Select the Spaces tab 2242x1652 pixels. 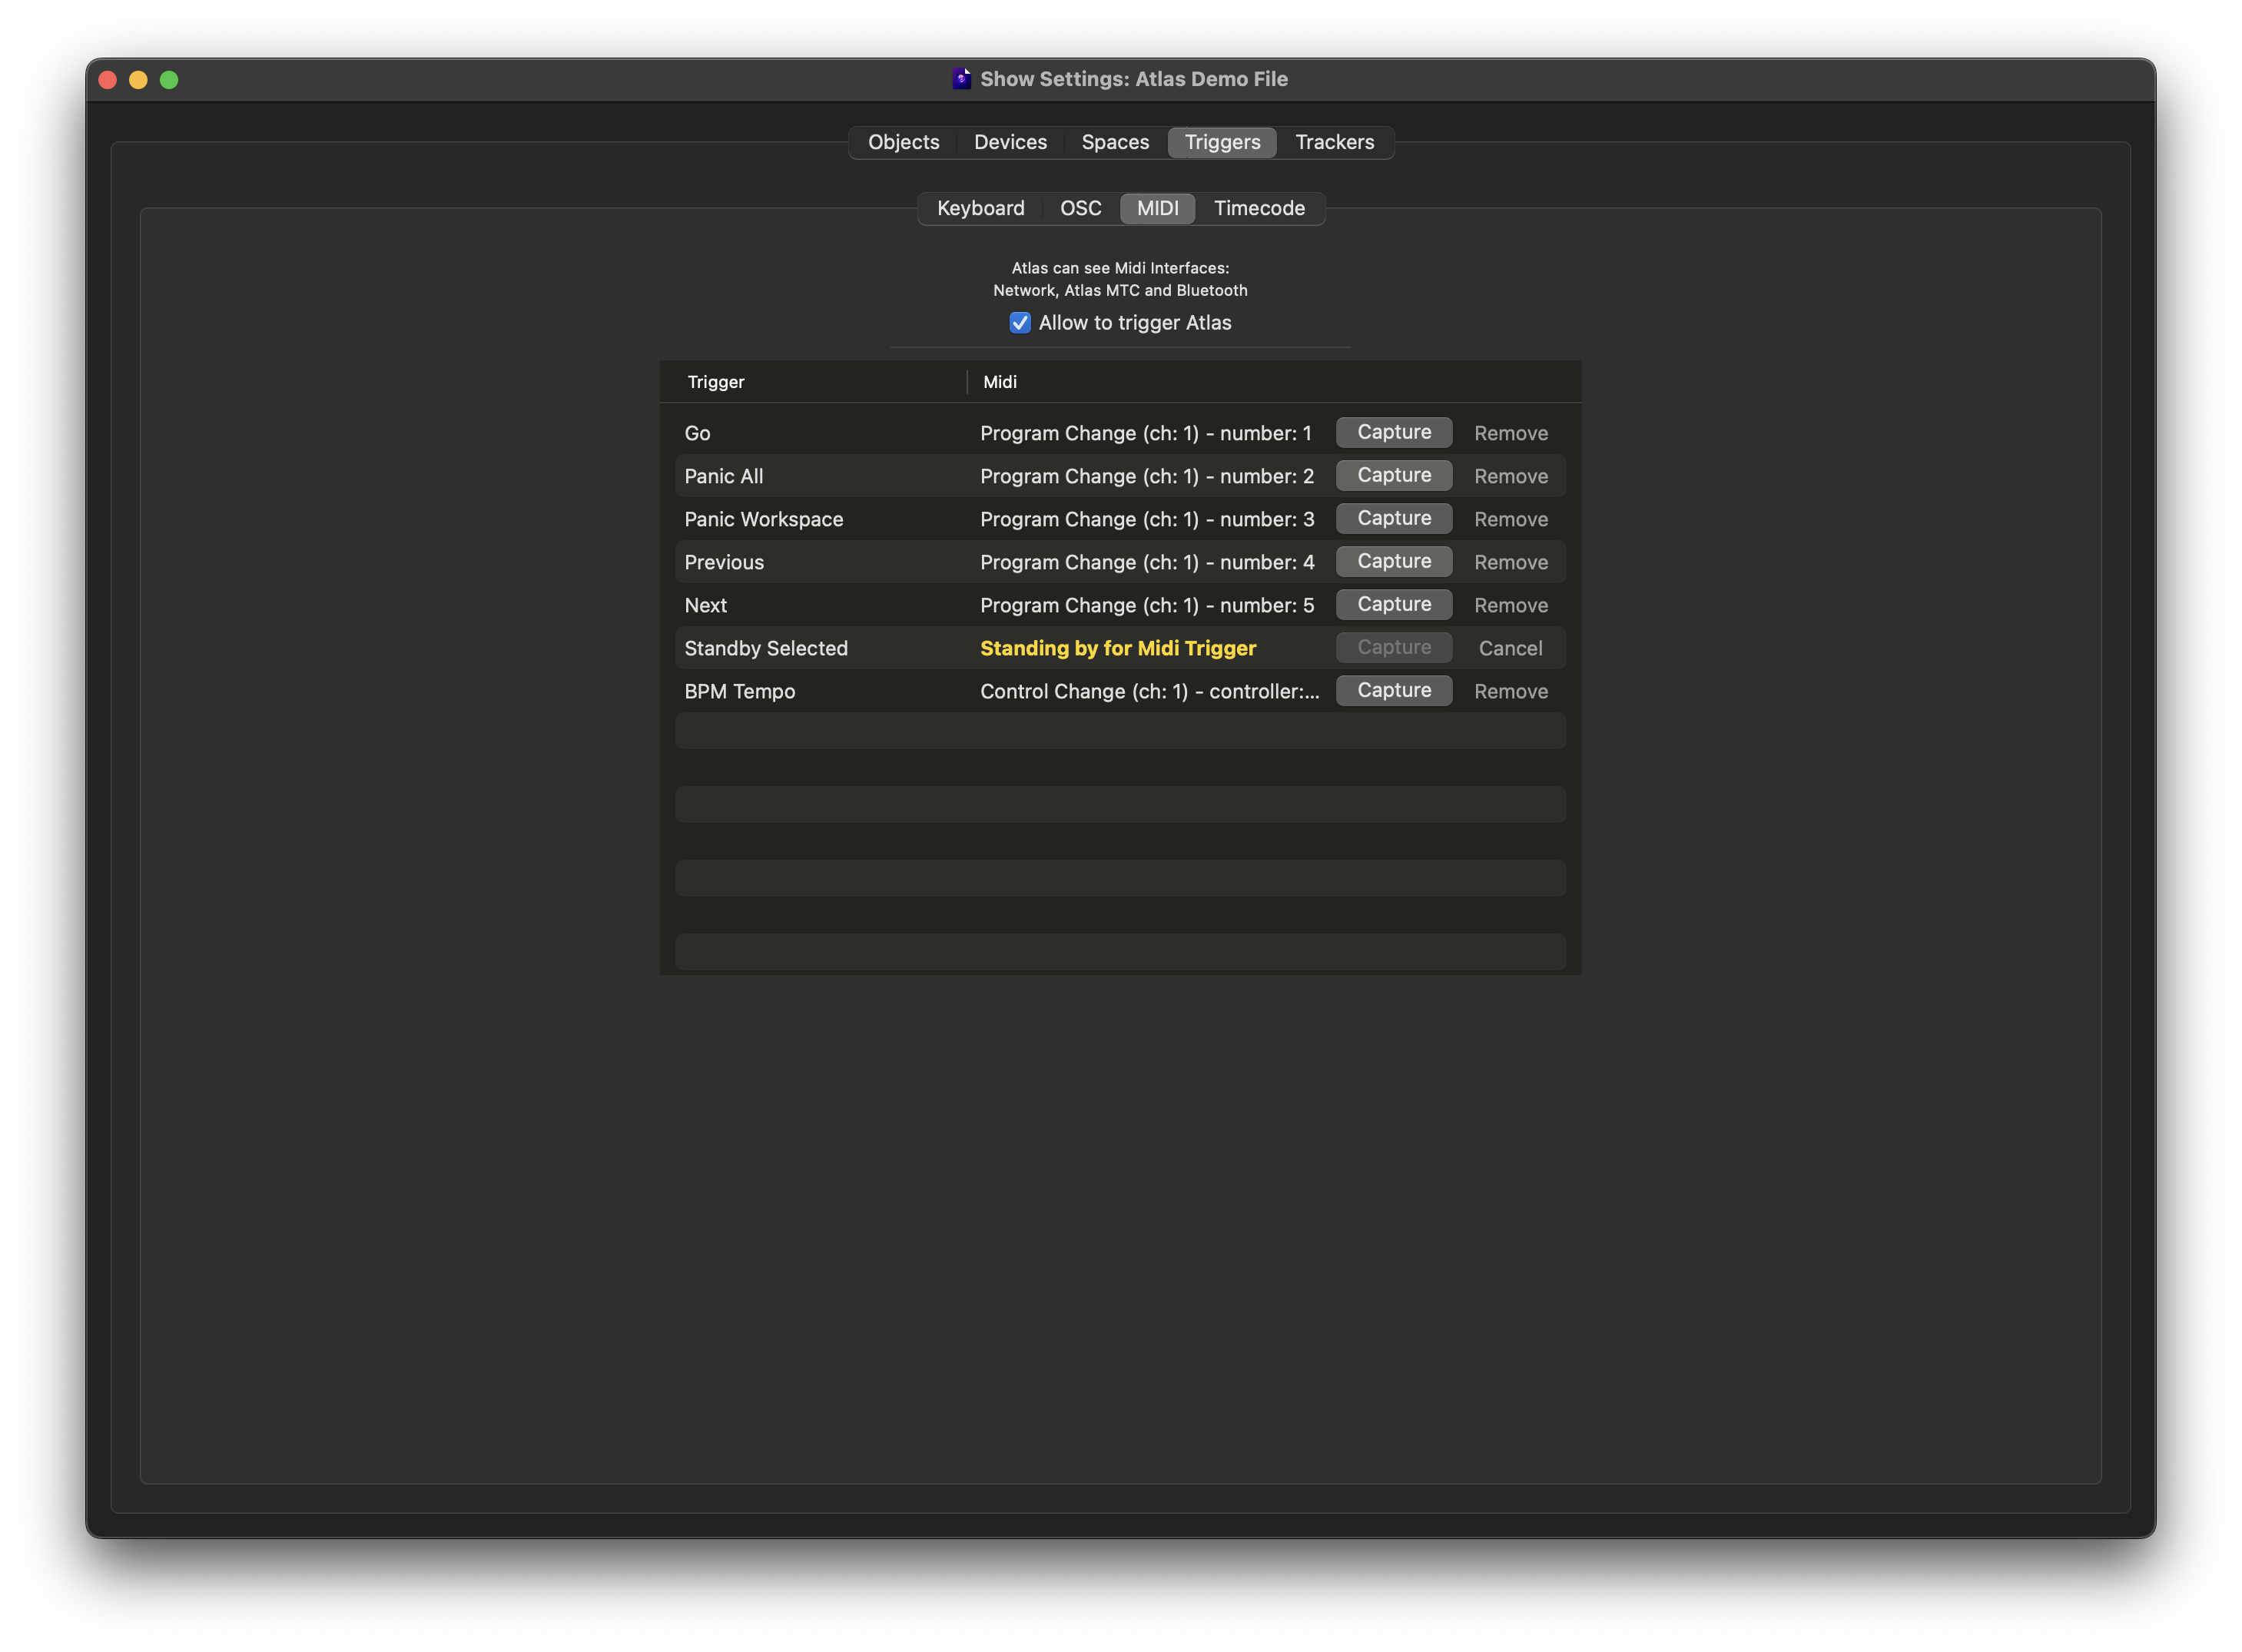click(1115, 142)
